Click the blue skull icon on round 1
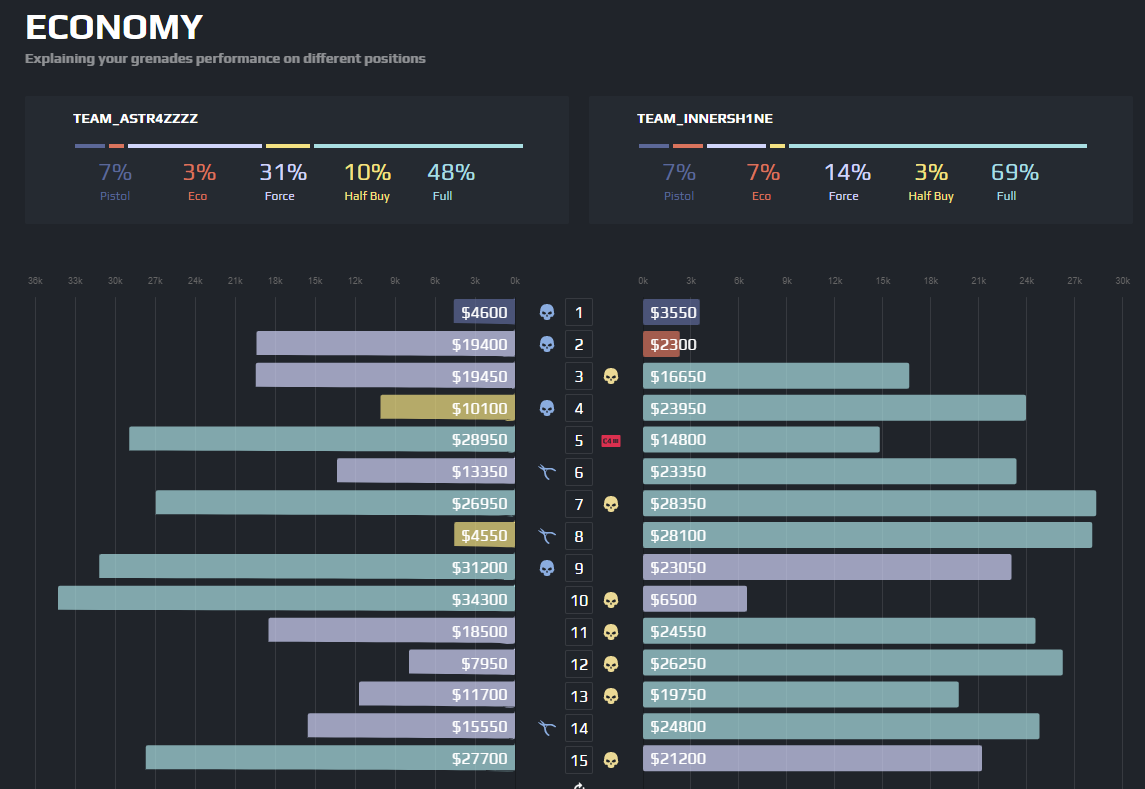Viewport: 1145px width, 789px height. [x=546, y=313]
